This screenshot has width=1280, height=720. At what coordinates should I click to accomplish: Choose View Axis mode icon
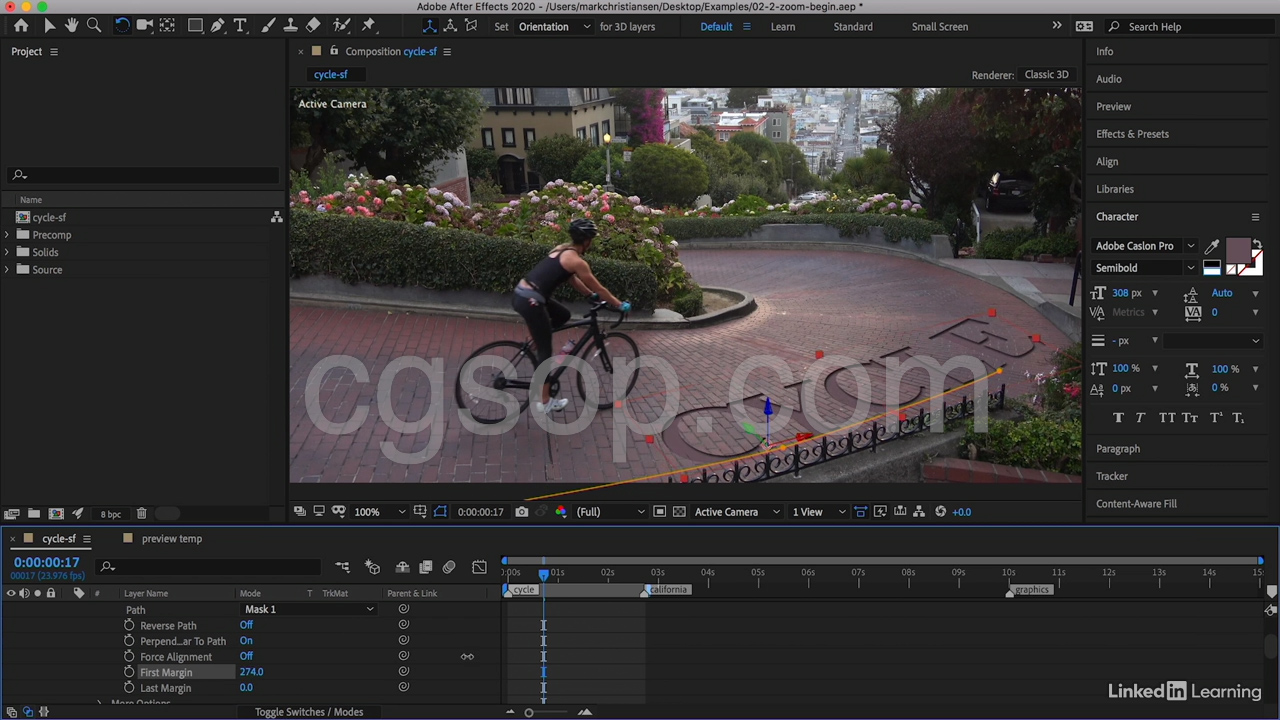point(472,26)
